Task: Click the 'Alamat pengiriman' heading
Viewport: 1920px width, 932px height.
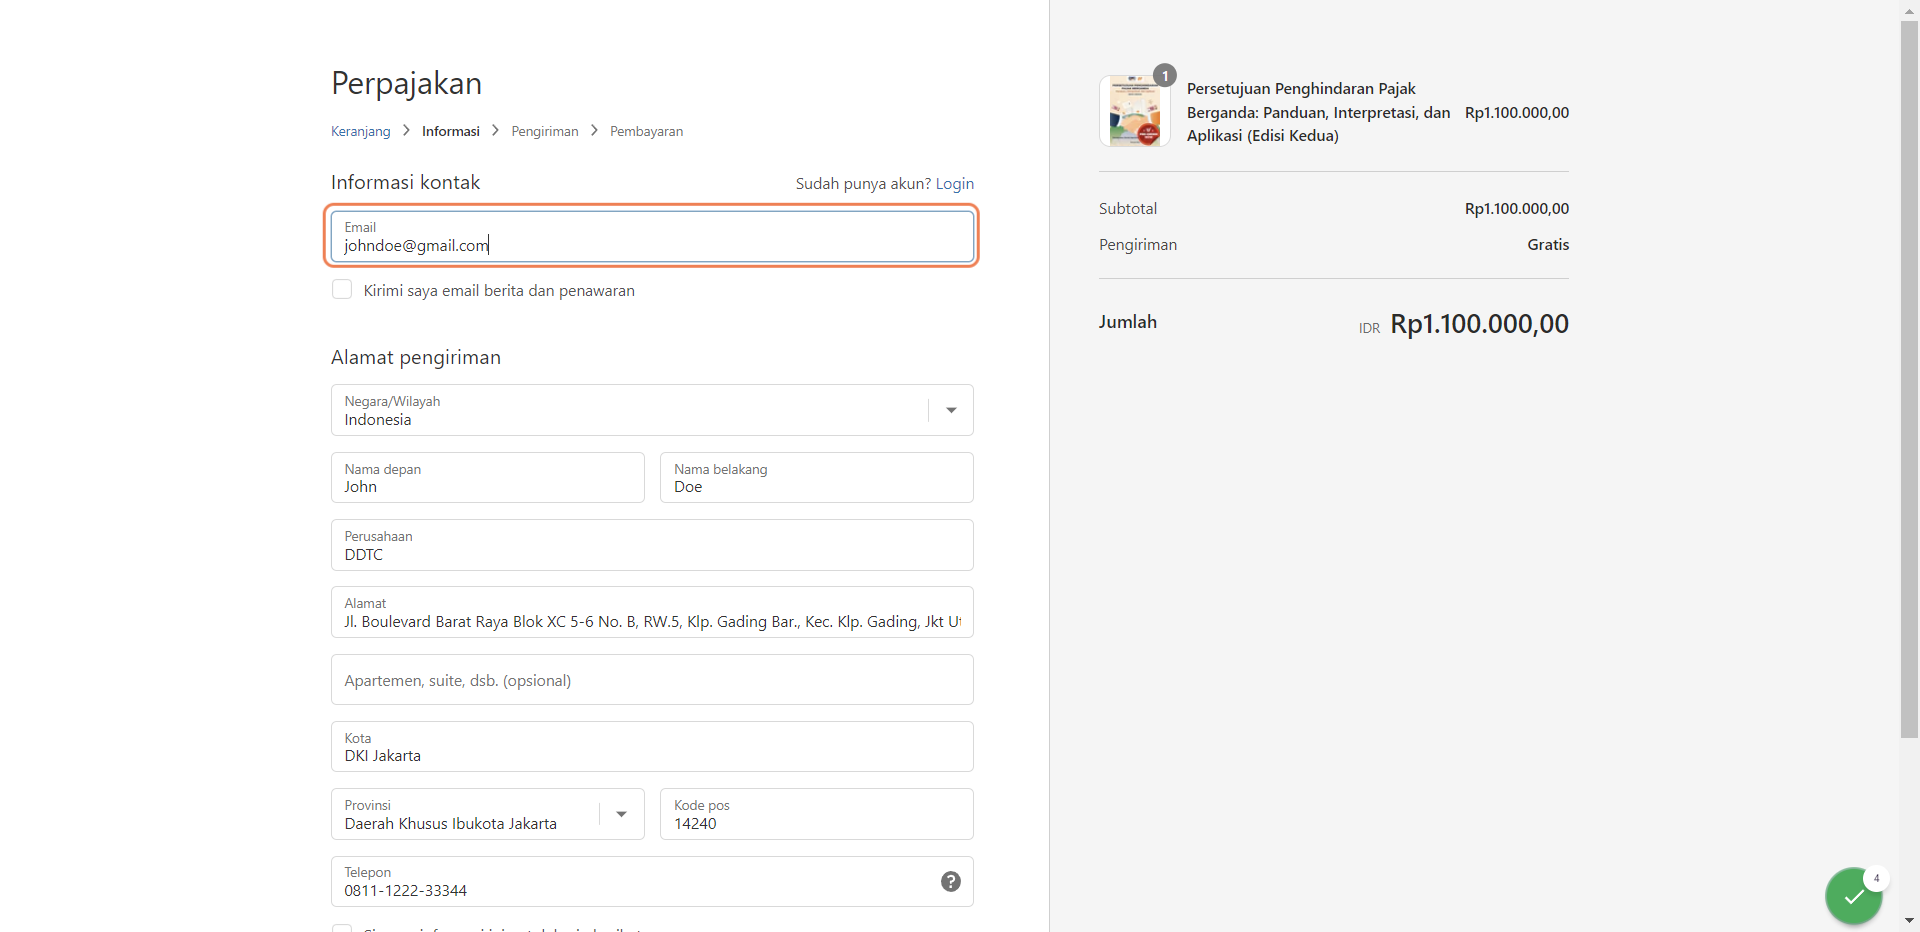Action: pos(416,358)
